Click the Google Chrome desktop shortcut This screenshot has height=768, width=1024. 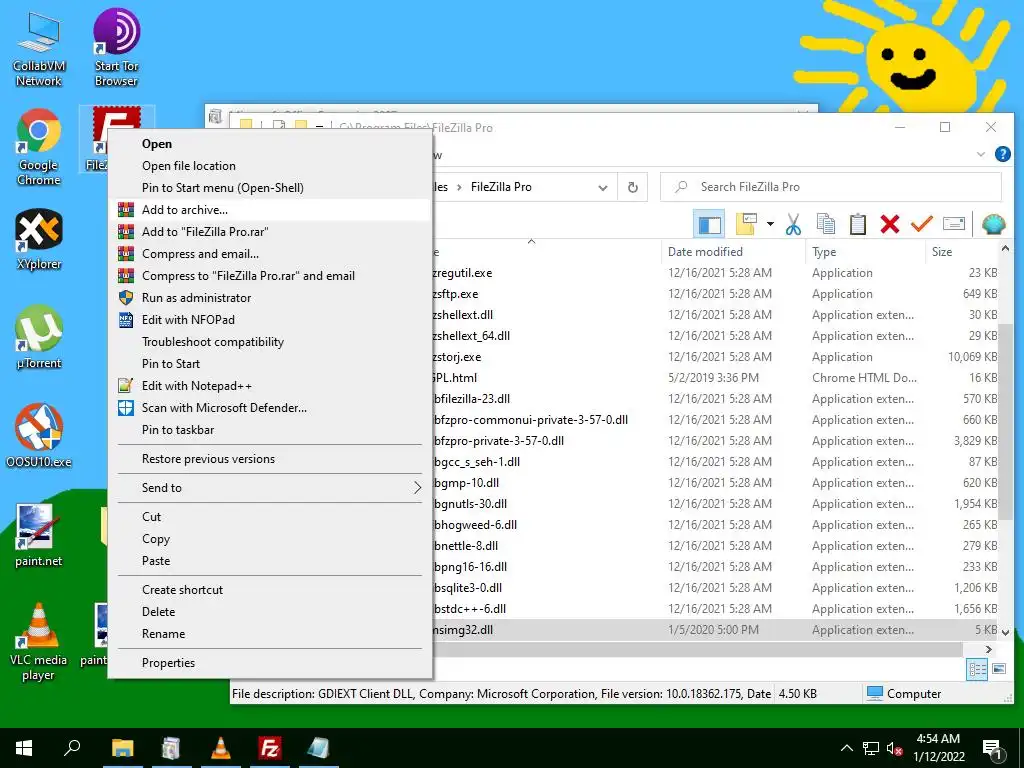click(39, 148)
